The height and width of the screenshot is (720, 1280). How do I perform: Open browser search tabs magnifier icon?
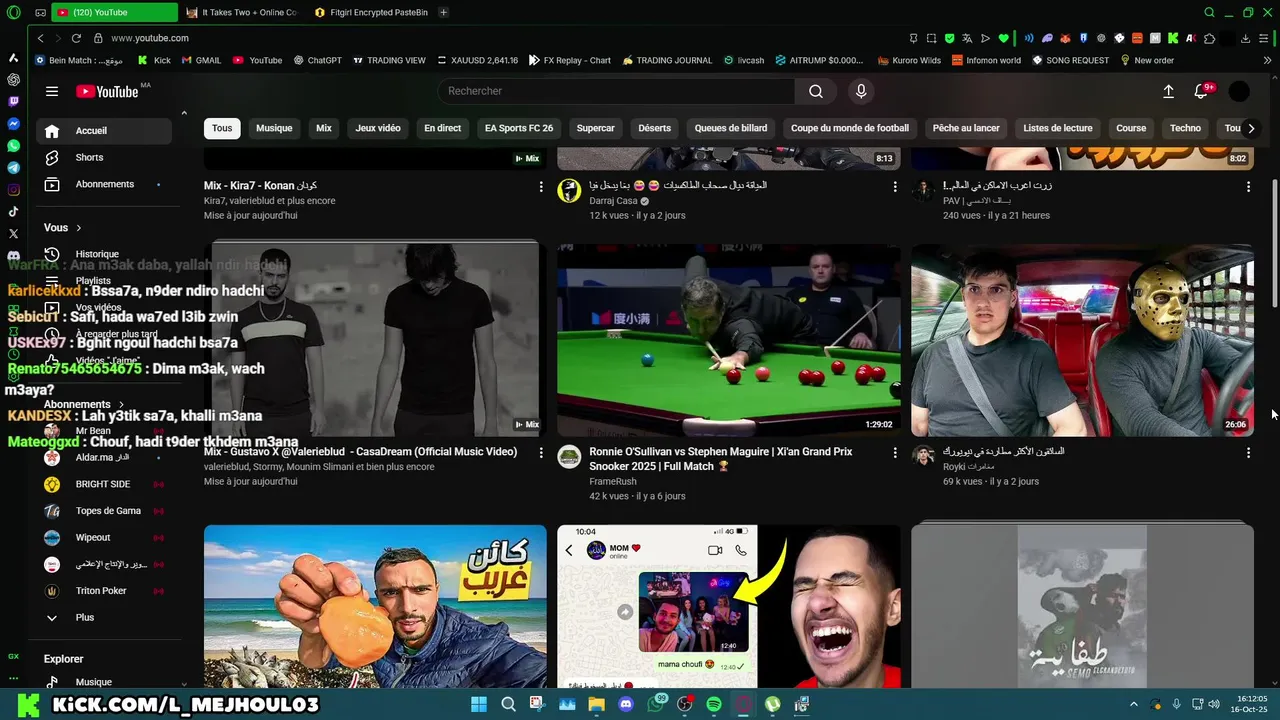(x=1209, y=12)
